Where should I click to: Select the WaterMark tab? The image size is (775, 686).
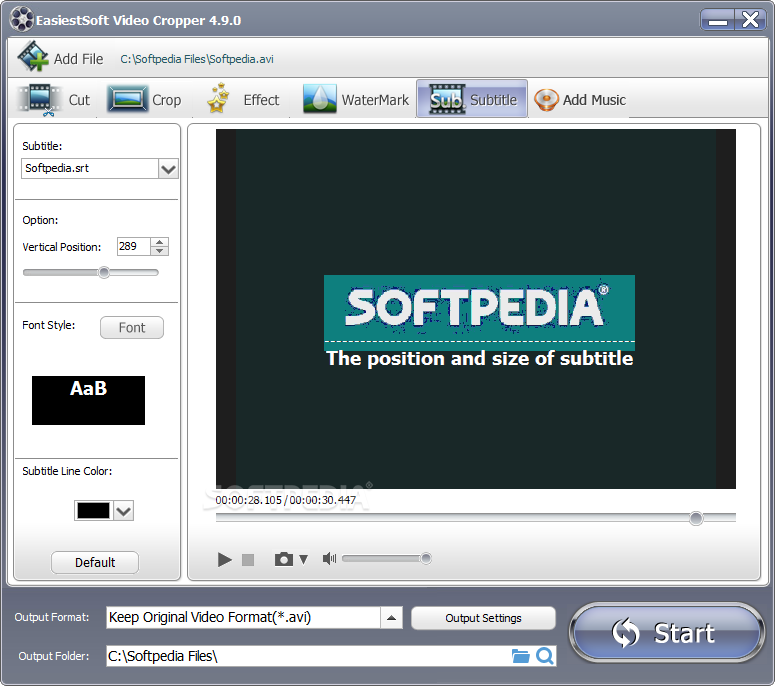[356, 99]
